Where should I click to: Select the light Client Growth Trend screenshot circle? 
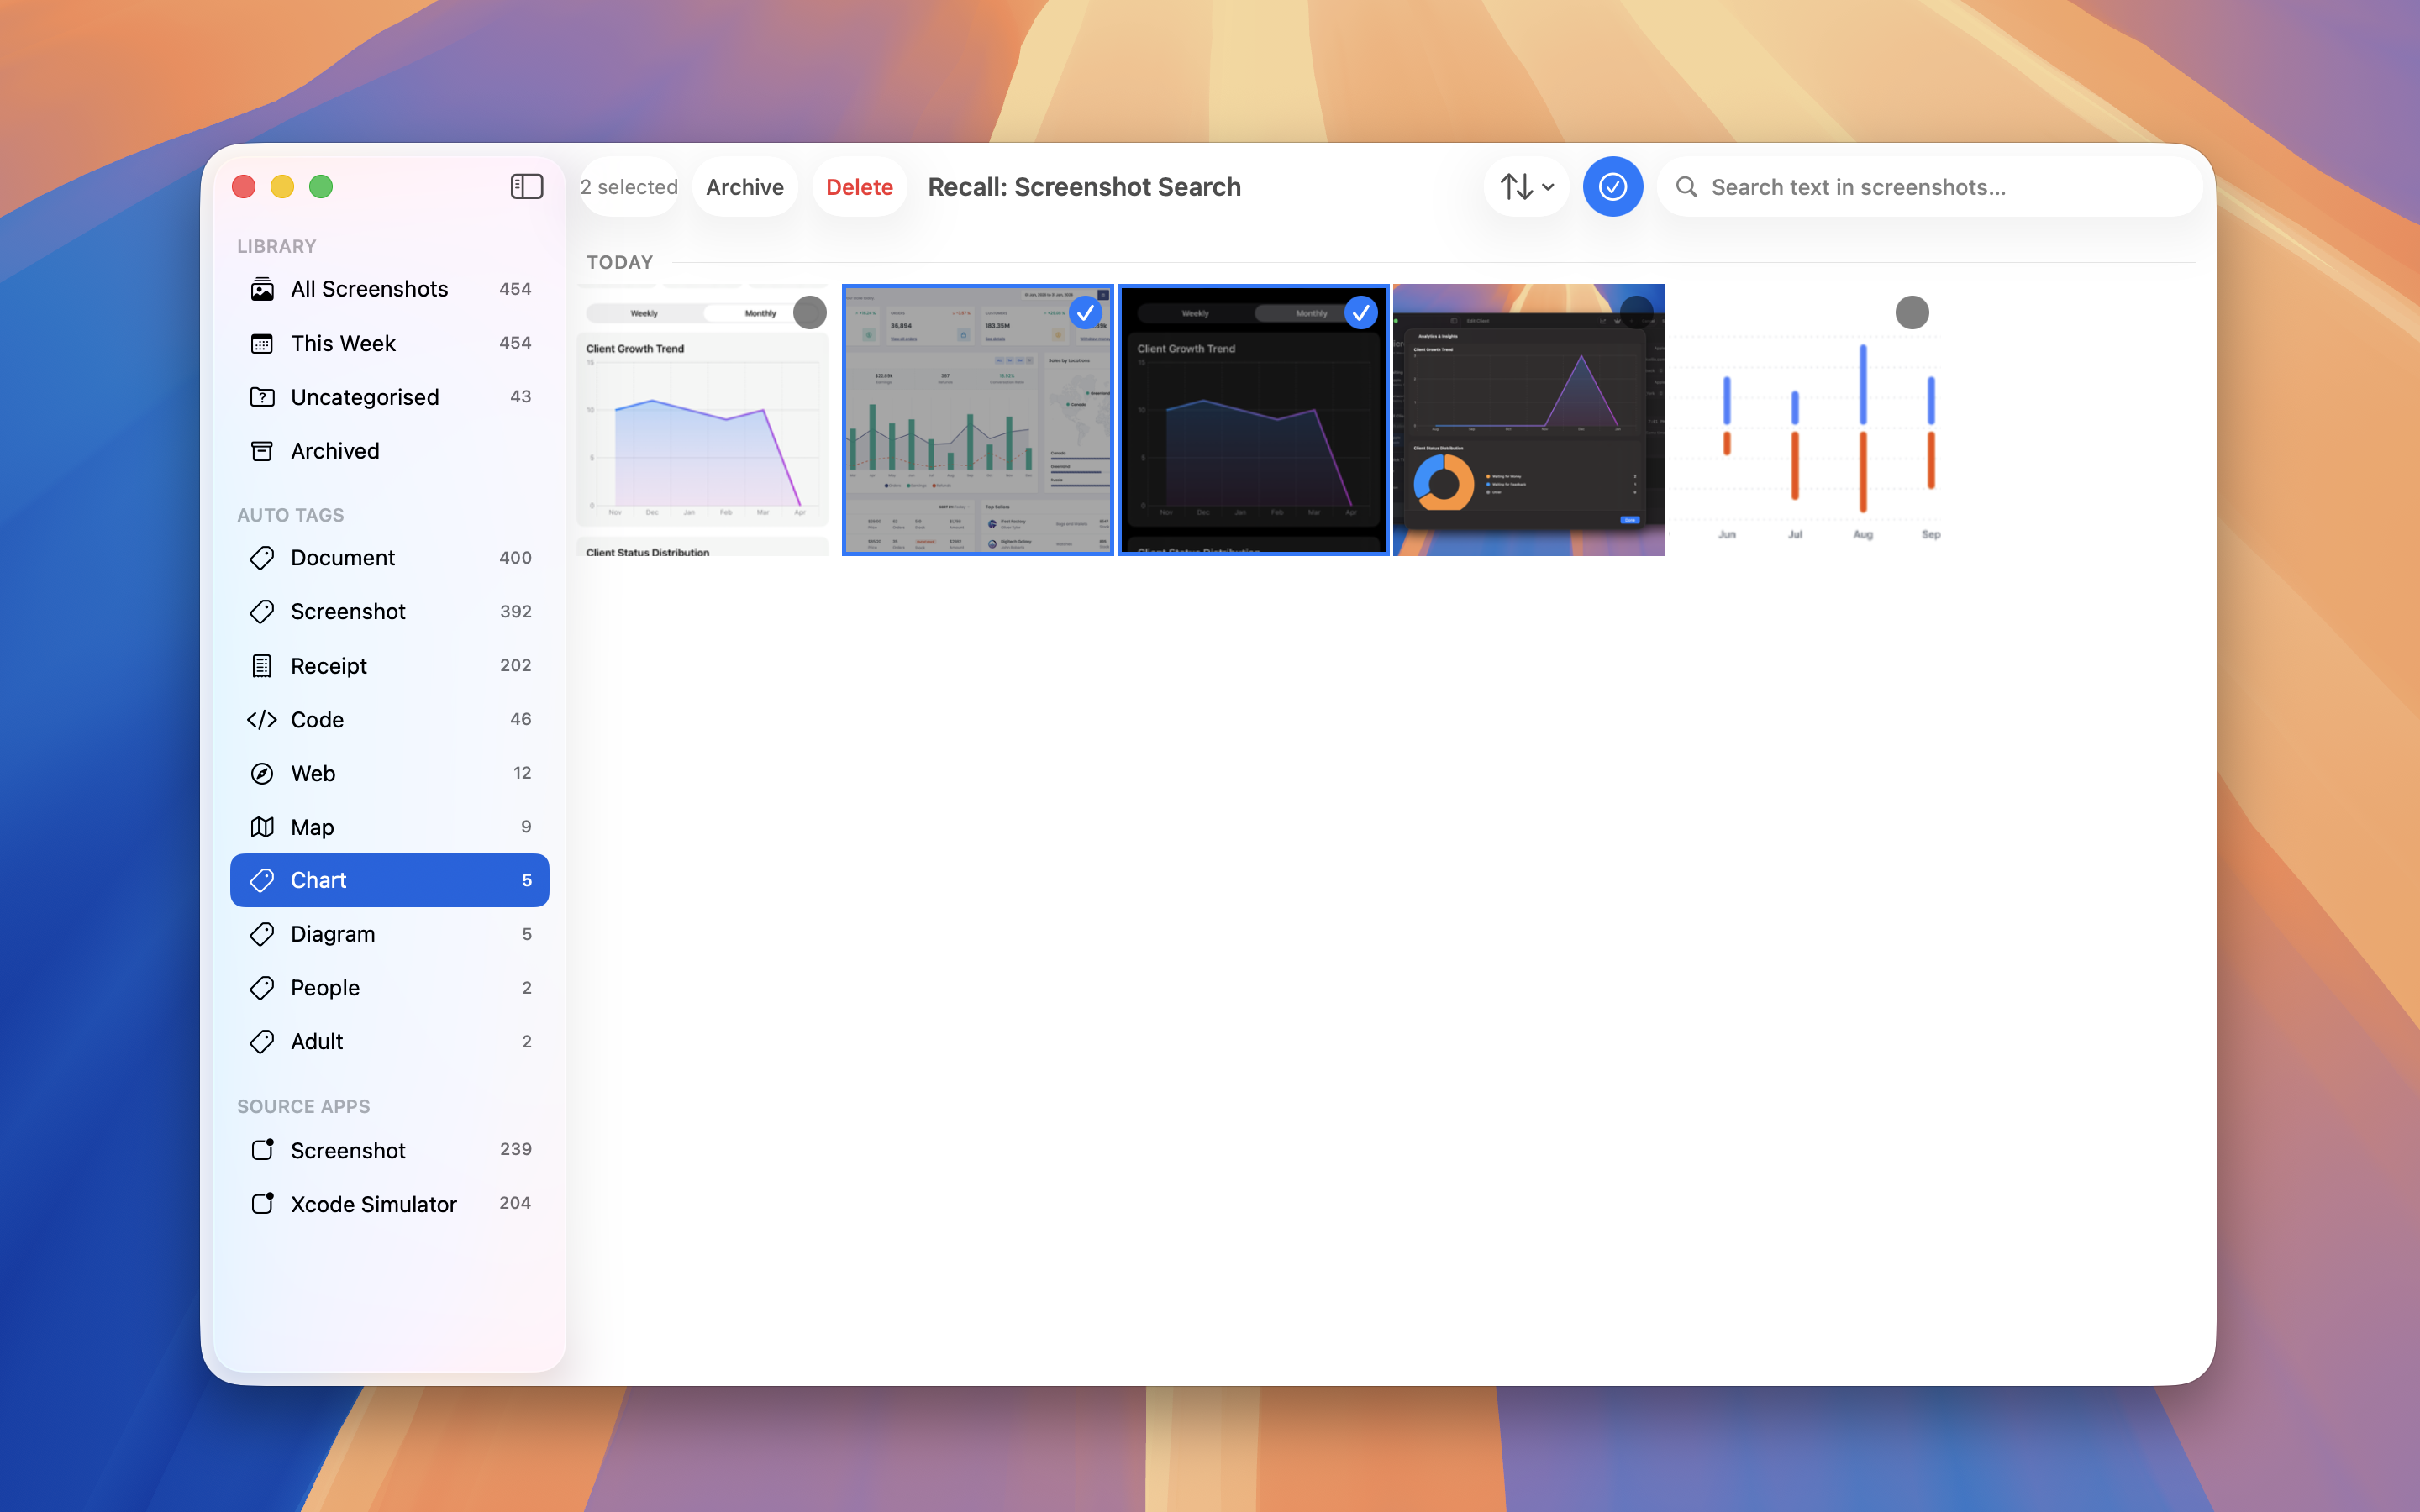click(810, 312)
